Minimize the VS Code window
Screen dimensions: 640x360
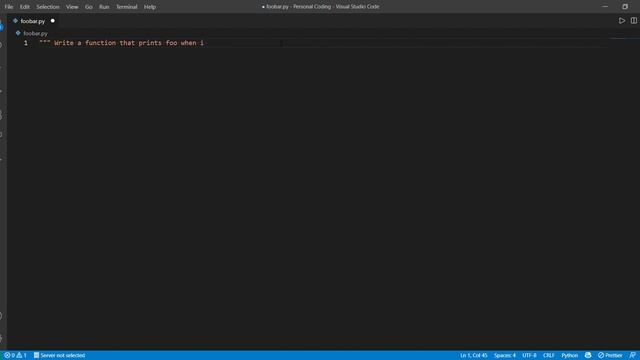605,7
